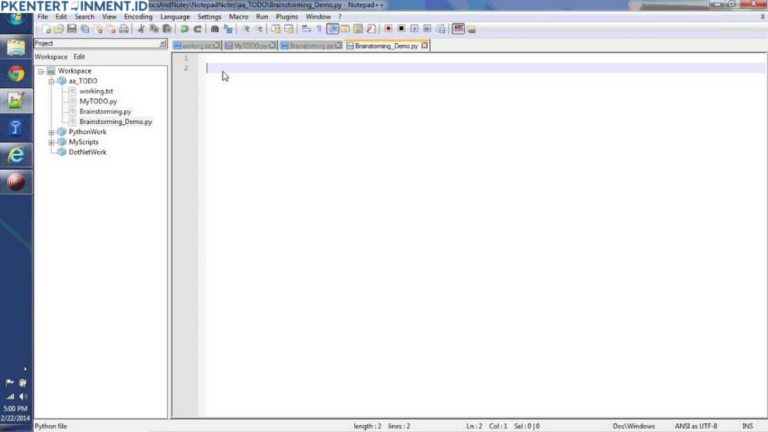Open the Plugins menu
The height and width of the screenshot is (432, 768).
[x=287, y=17]
